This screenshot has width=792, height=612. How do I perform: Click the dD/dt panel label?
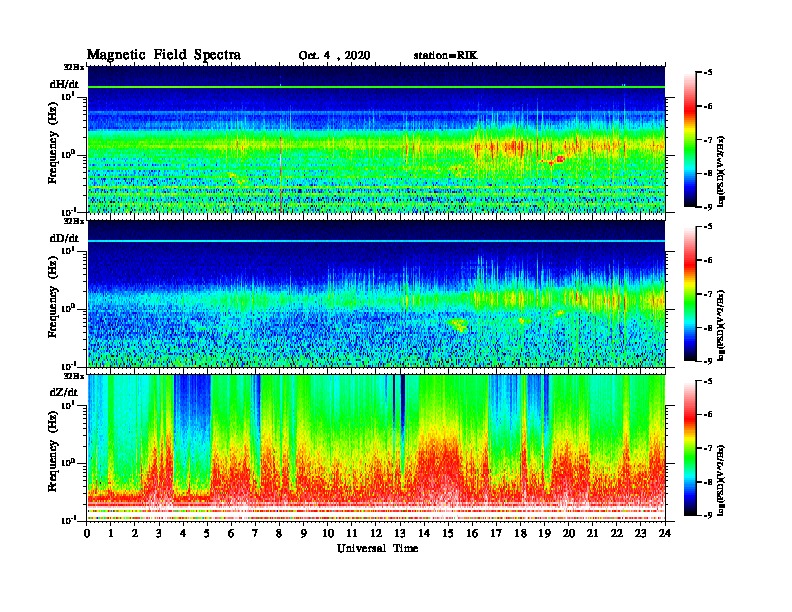pos(64,238)
